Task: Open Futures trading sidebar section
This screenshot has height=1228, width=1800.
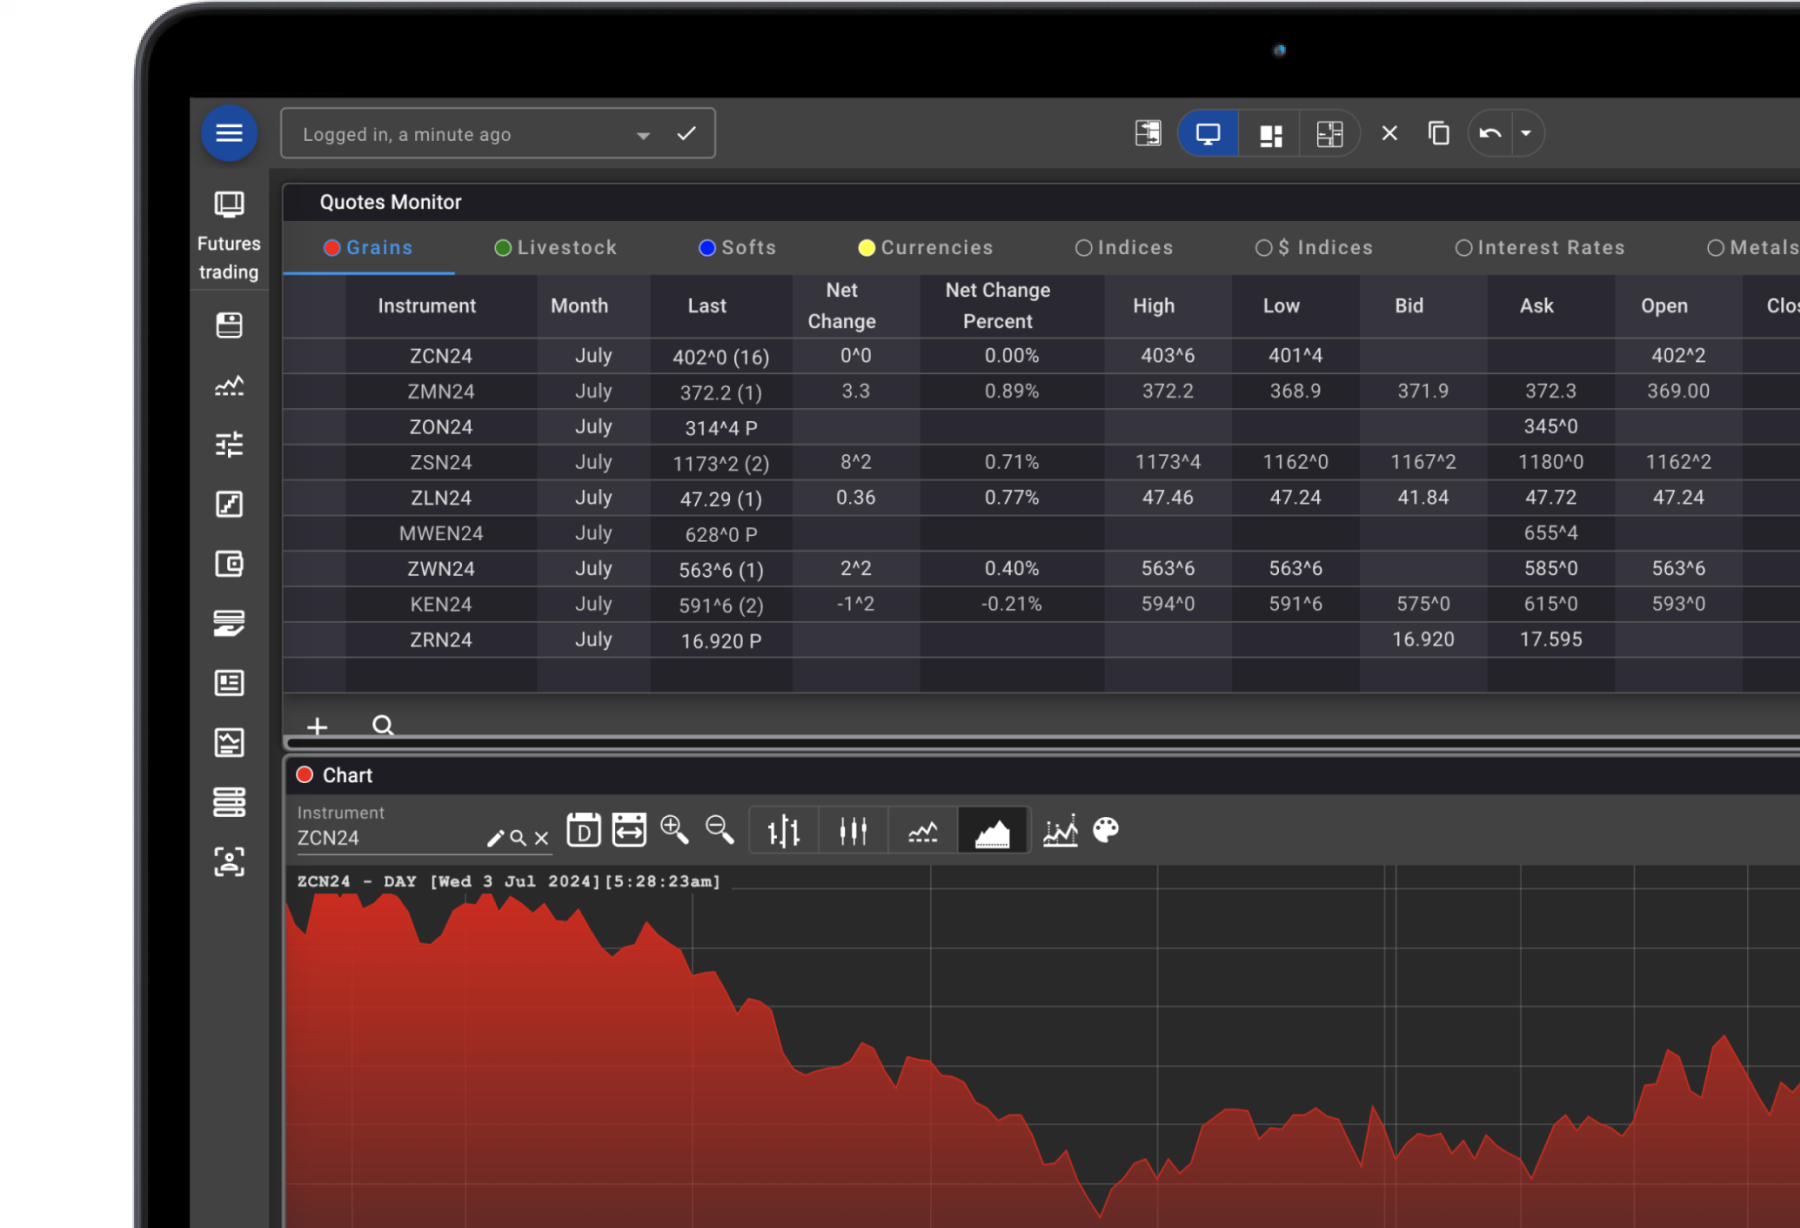Action: pyautogui.click(x=229, y=236)
